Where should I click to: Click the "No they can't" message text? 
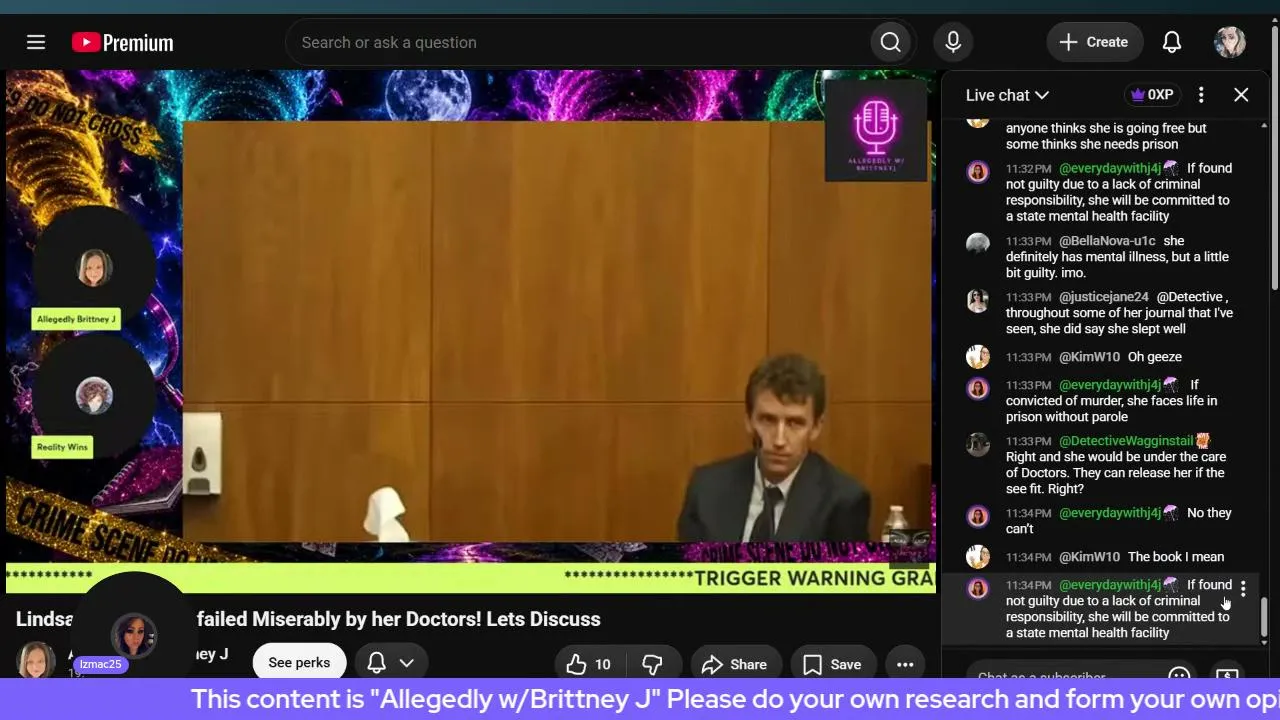pyautogui.click(x=1119, y=521)
